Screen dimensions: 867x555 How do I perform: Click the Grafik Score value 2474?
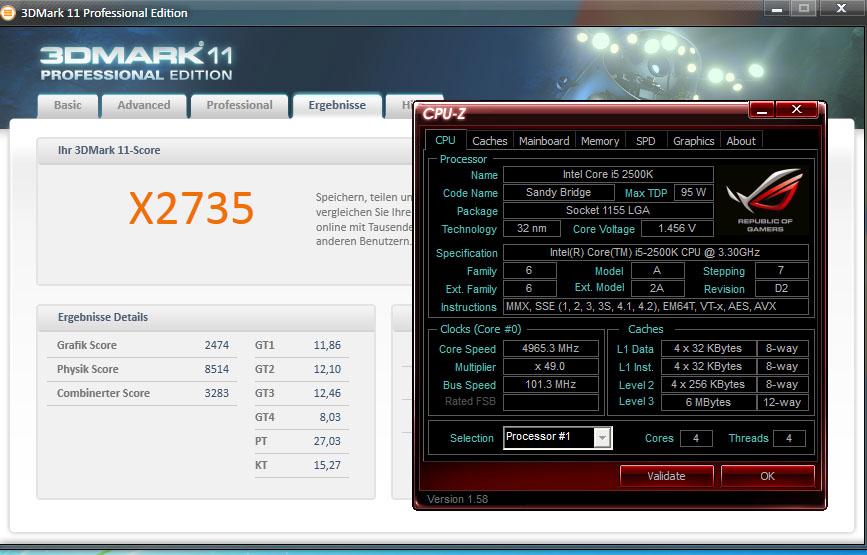coord(217,345)
